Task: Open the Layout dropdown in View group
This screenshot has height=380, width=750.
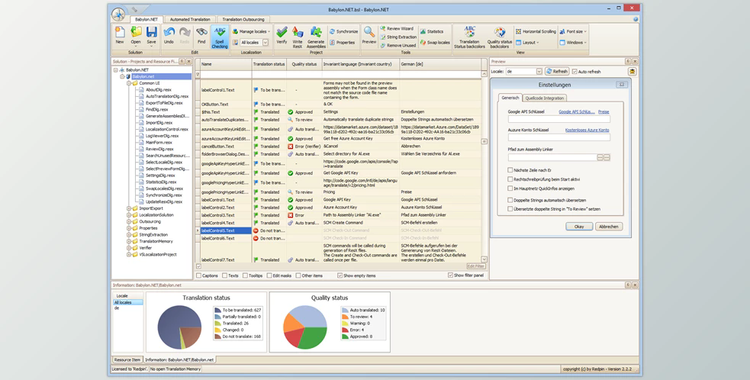Action: (528, 43)
